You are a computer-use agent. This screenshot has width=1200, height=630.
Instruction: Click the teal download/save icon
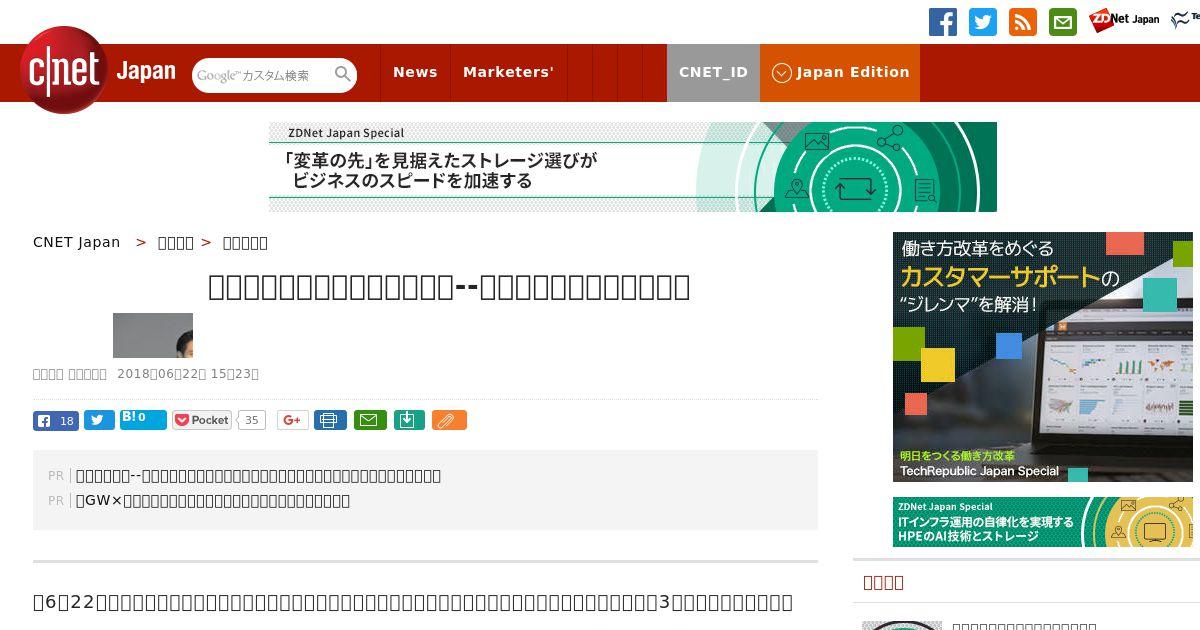coord(409,420)
